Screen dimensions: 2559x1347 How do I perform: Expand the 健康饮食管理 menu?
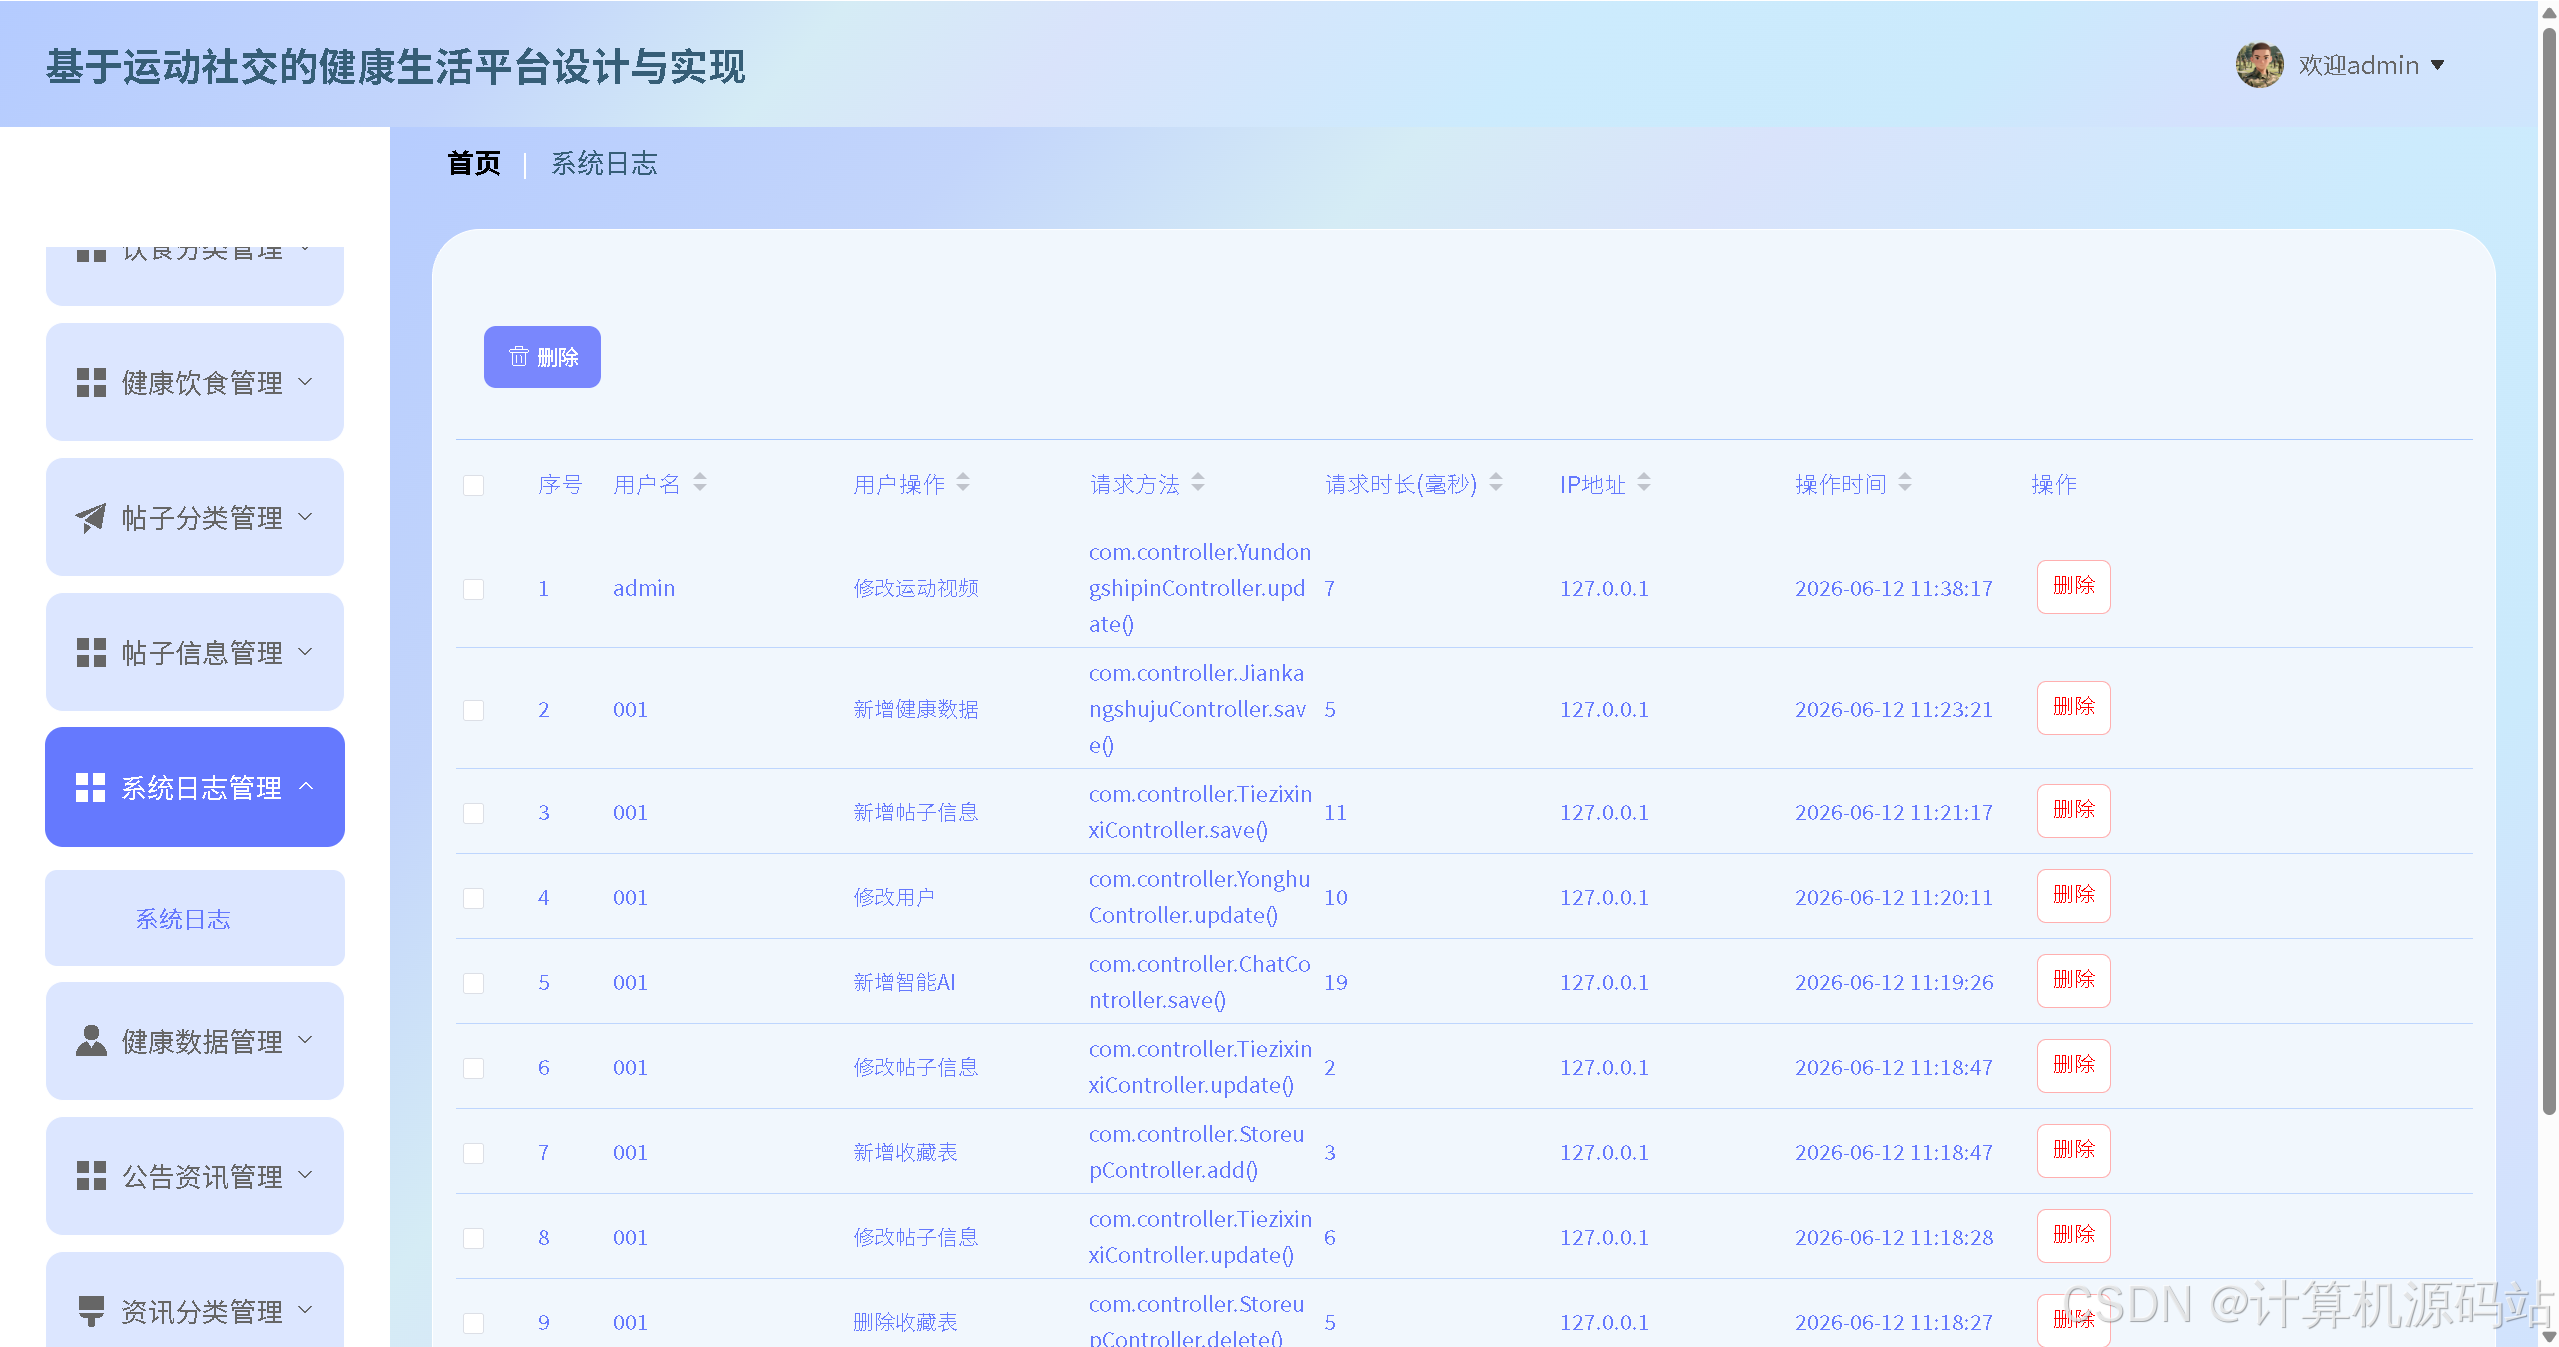pos(195,382)
